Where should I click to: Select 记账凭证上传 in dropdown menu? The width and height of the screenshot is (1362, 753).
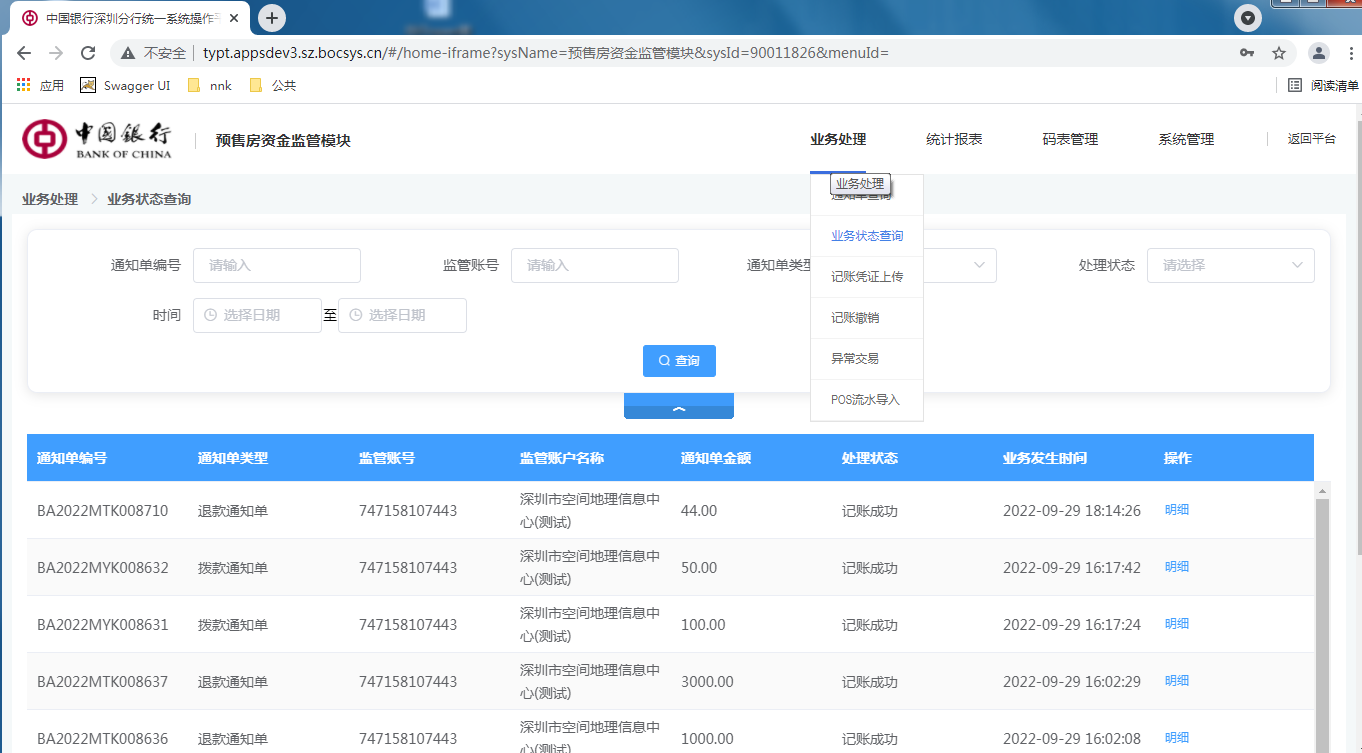pos(867,277)
